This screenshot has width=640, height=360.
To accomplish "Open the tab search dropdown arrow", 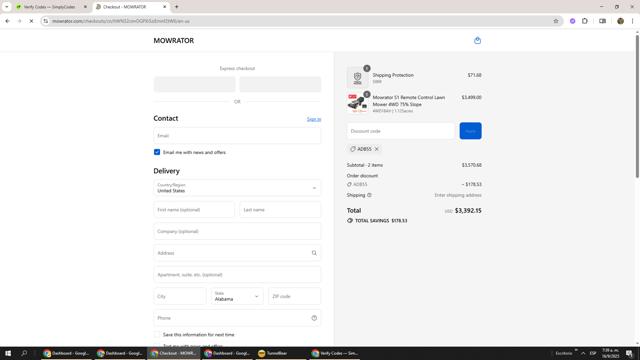I will [x=7, y=7].
